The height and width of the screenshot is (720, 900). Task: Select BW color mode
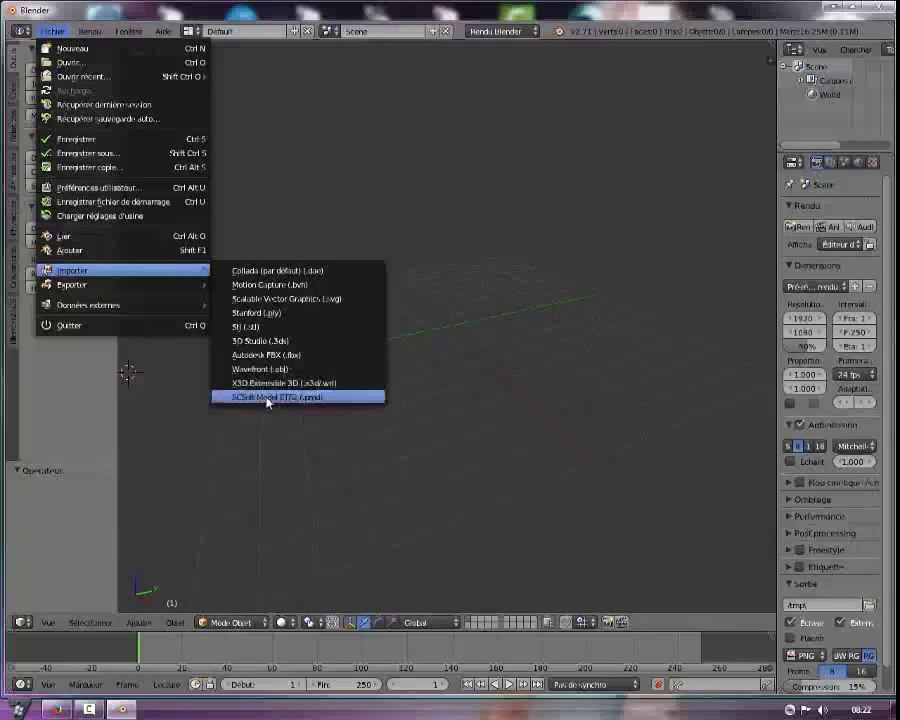(839, 656)
